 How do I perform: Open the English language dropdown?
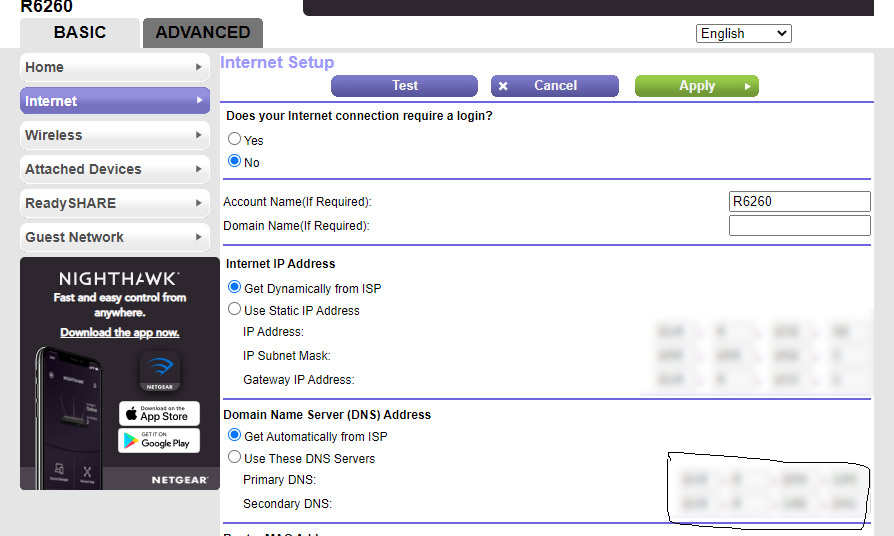pos(743,34)
